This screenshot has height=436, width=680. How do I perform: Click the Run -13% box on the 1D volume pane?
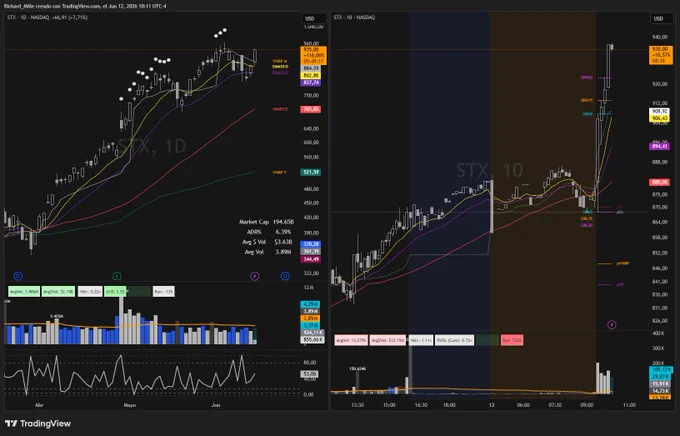(164, 292)
